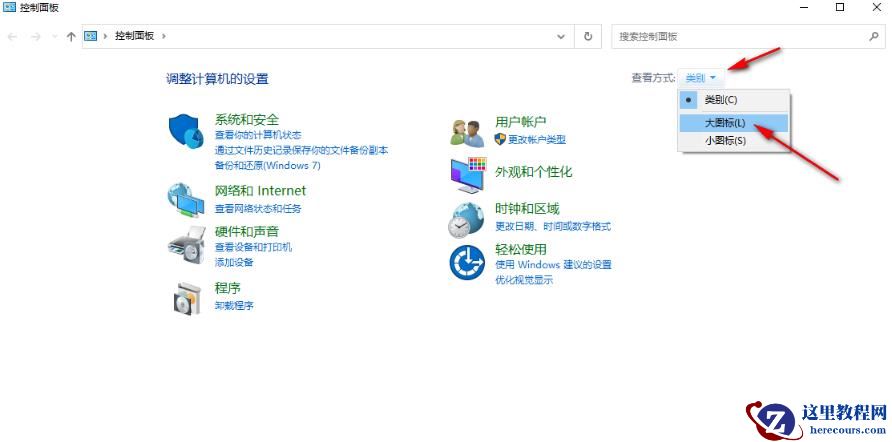Open 时钟和区域 category heading
Image resolution: width=892 pixels, height=442 pixels.
pyautogui.click(x=527, y=208)
